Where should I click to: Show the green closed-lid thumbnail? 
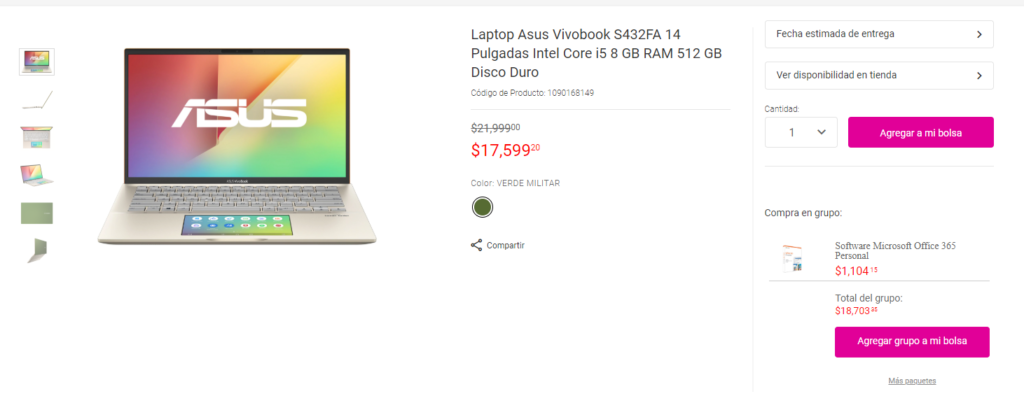(x=37, y=213)
